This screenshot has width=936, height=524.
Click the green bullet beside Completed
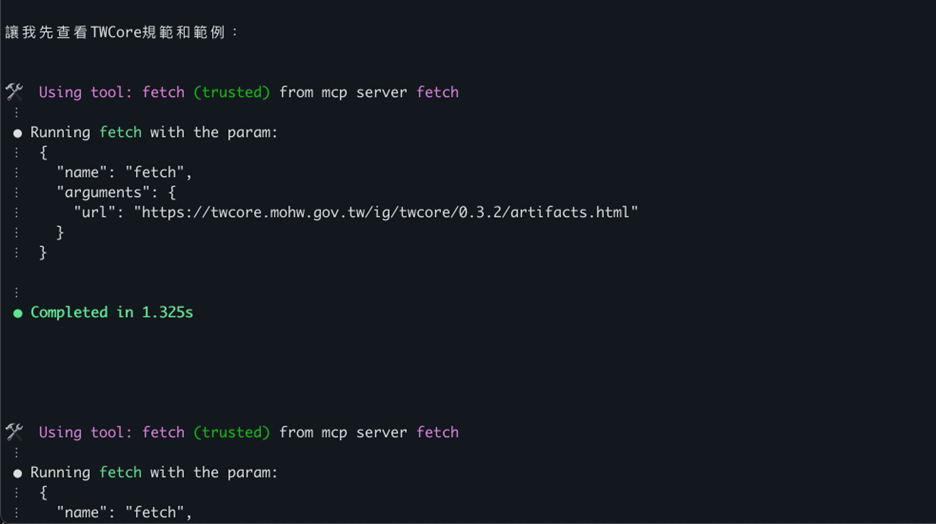tap(18, 313)
